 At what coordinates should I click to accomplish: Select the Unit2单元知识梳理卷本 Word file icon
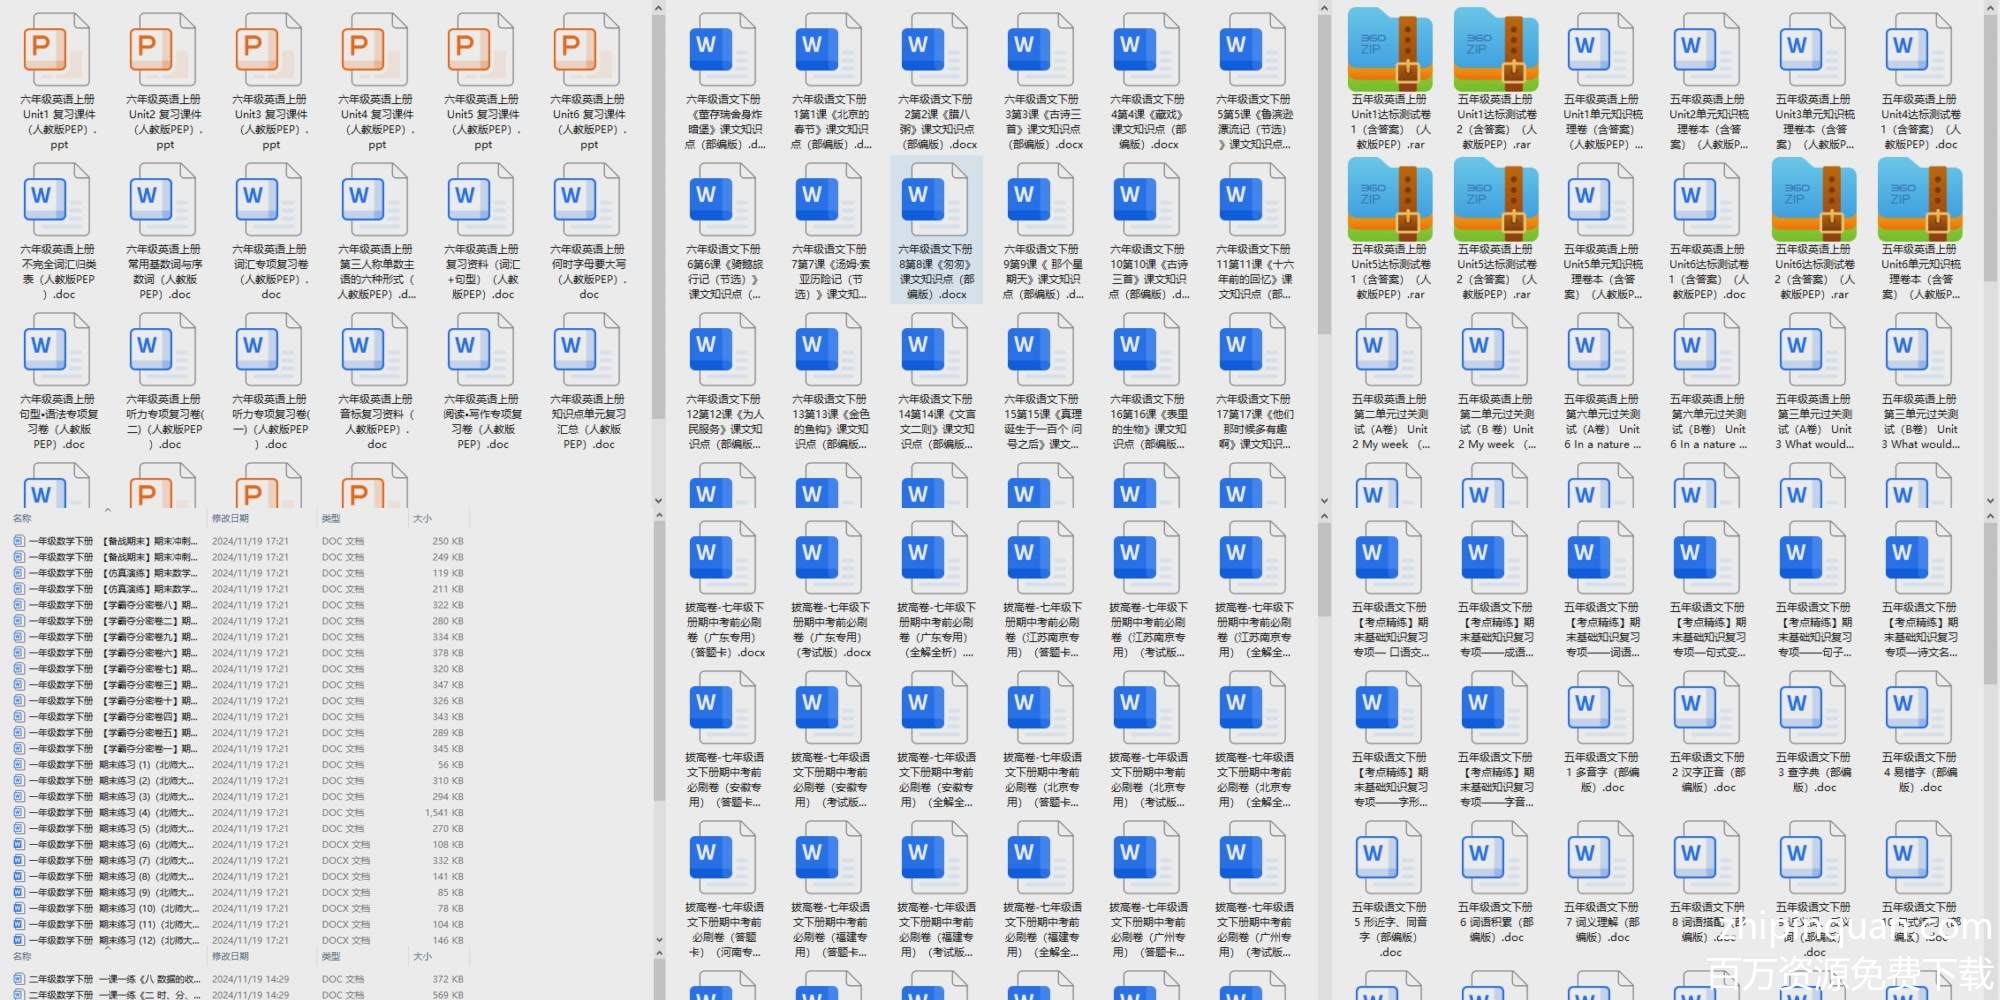click(x=1708, y=49)
